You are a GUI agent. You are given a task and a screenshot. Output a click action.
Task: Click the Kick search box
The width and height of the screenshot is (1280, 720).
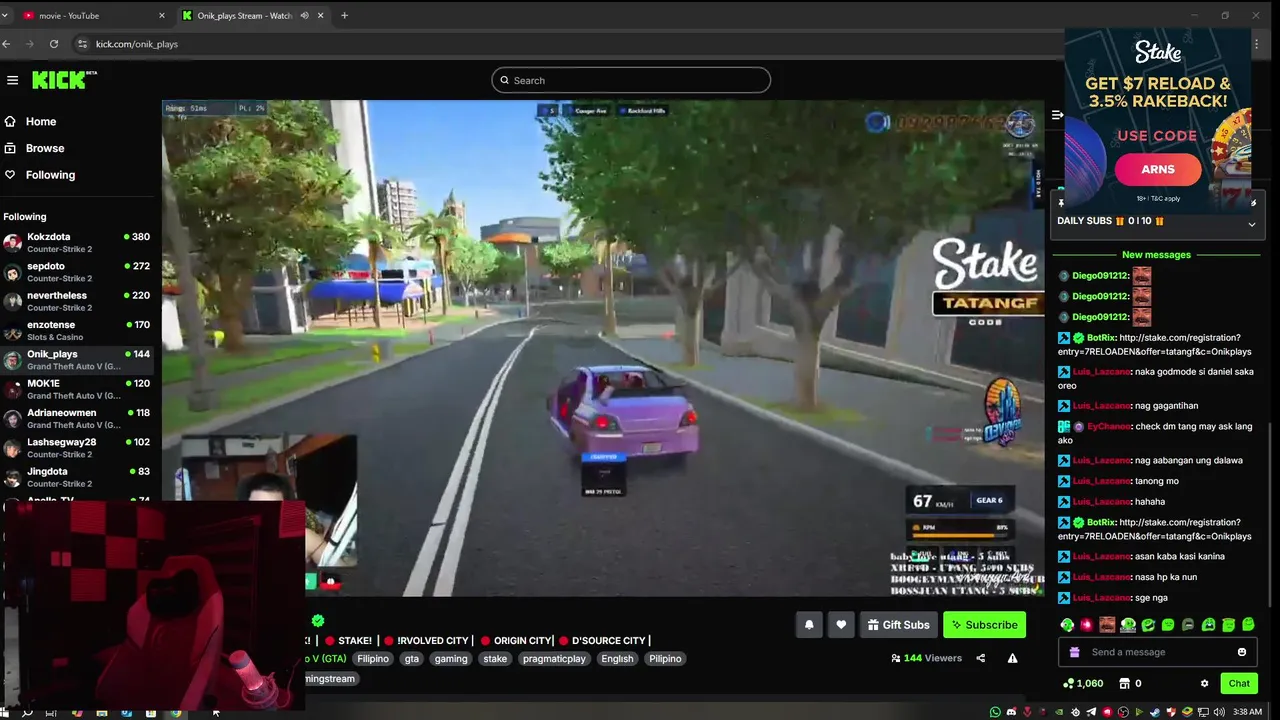[x=631, y=80]
